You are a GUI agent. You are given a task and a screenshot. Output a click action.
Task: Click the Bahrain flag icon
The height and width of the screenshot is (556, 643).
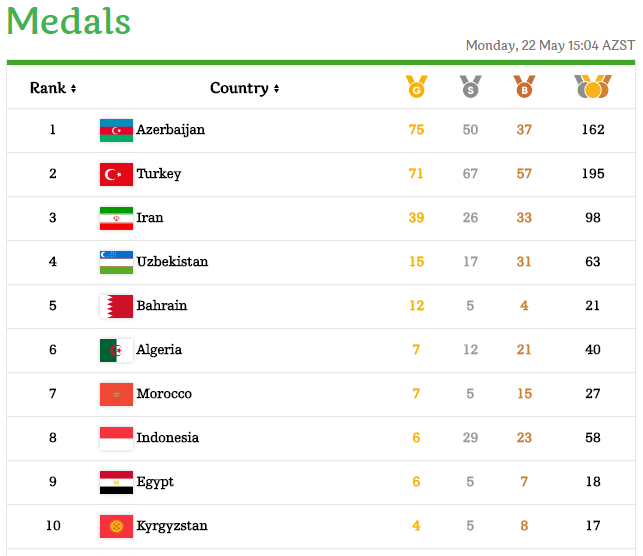116,306
